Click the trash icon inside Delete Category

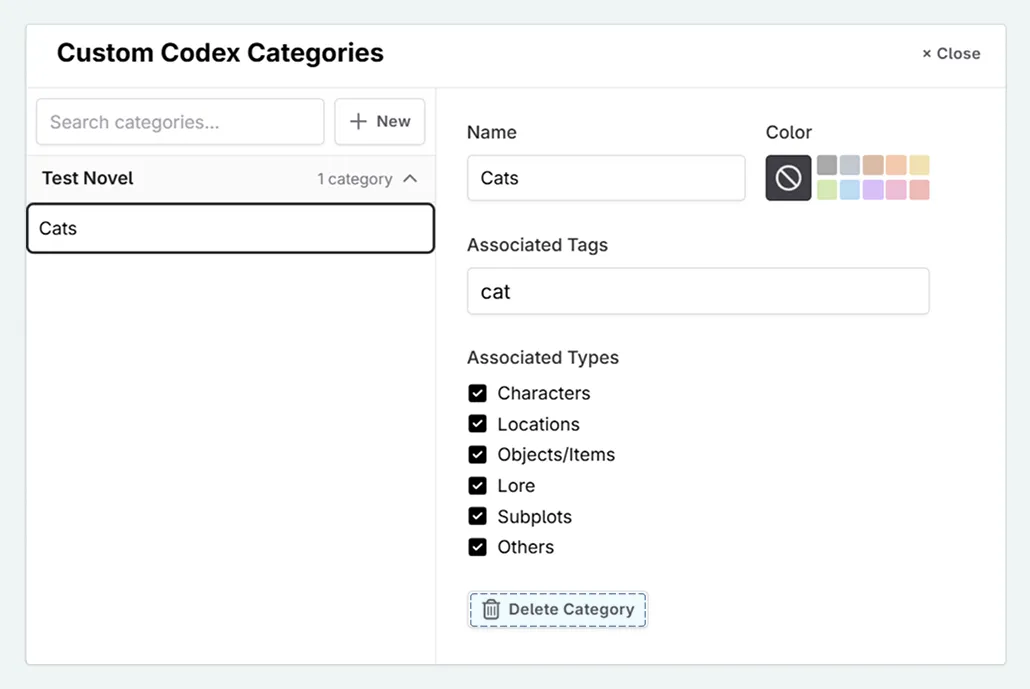(x=491, y=609)
